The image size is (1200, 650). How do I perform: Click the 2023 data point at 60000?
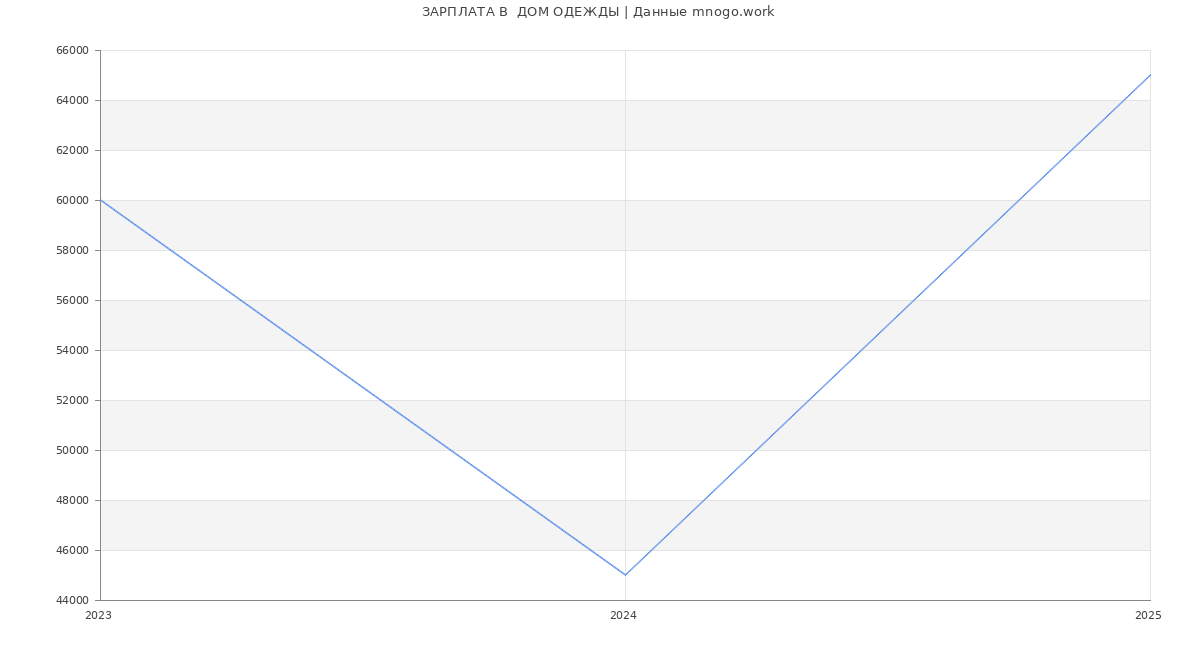(100, 200)
